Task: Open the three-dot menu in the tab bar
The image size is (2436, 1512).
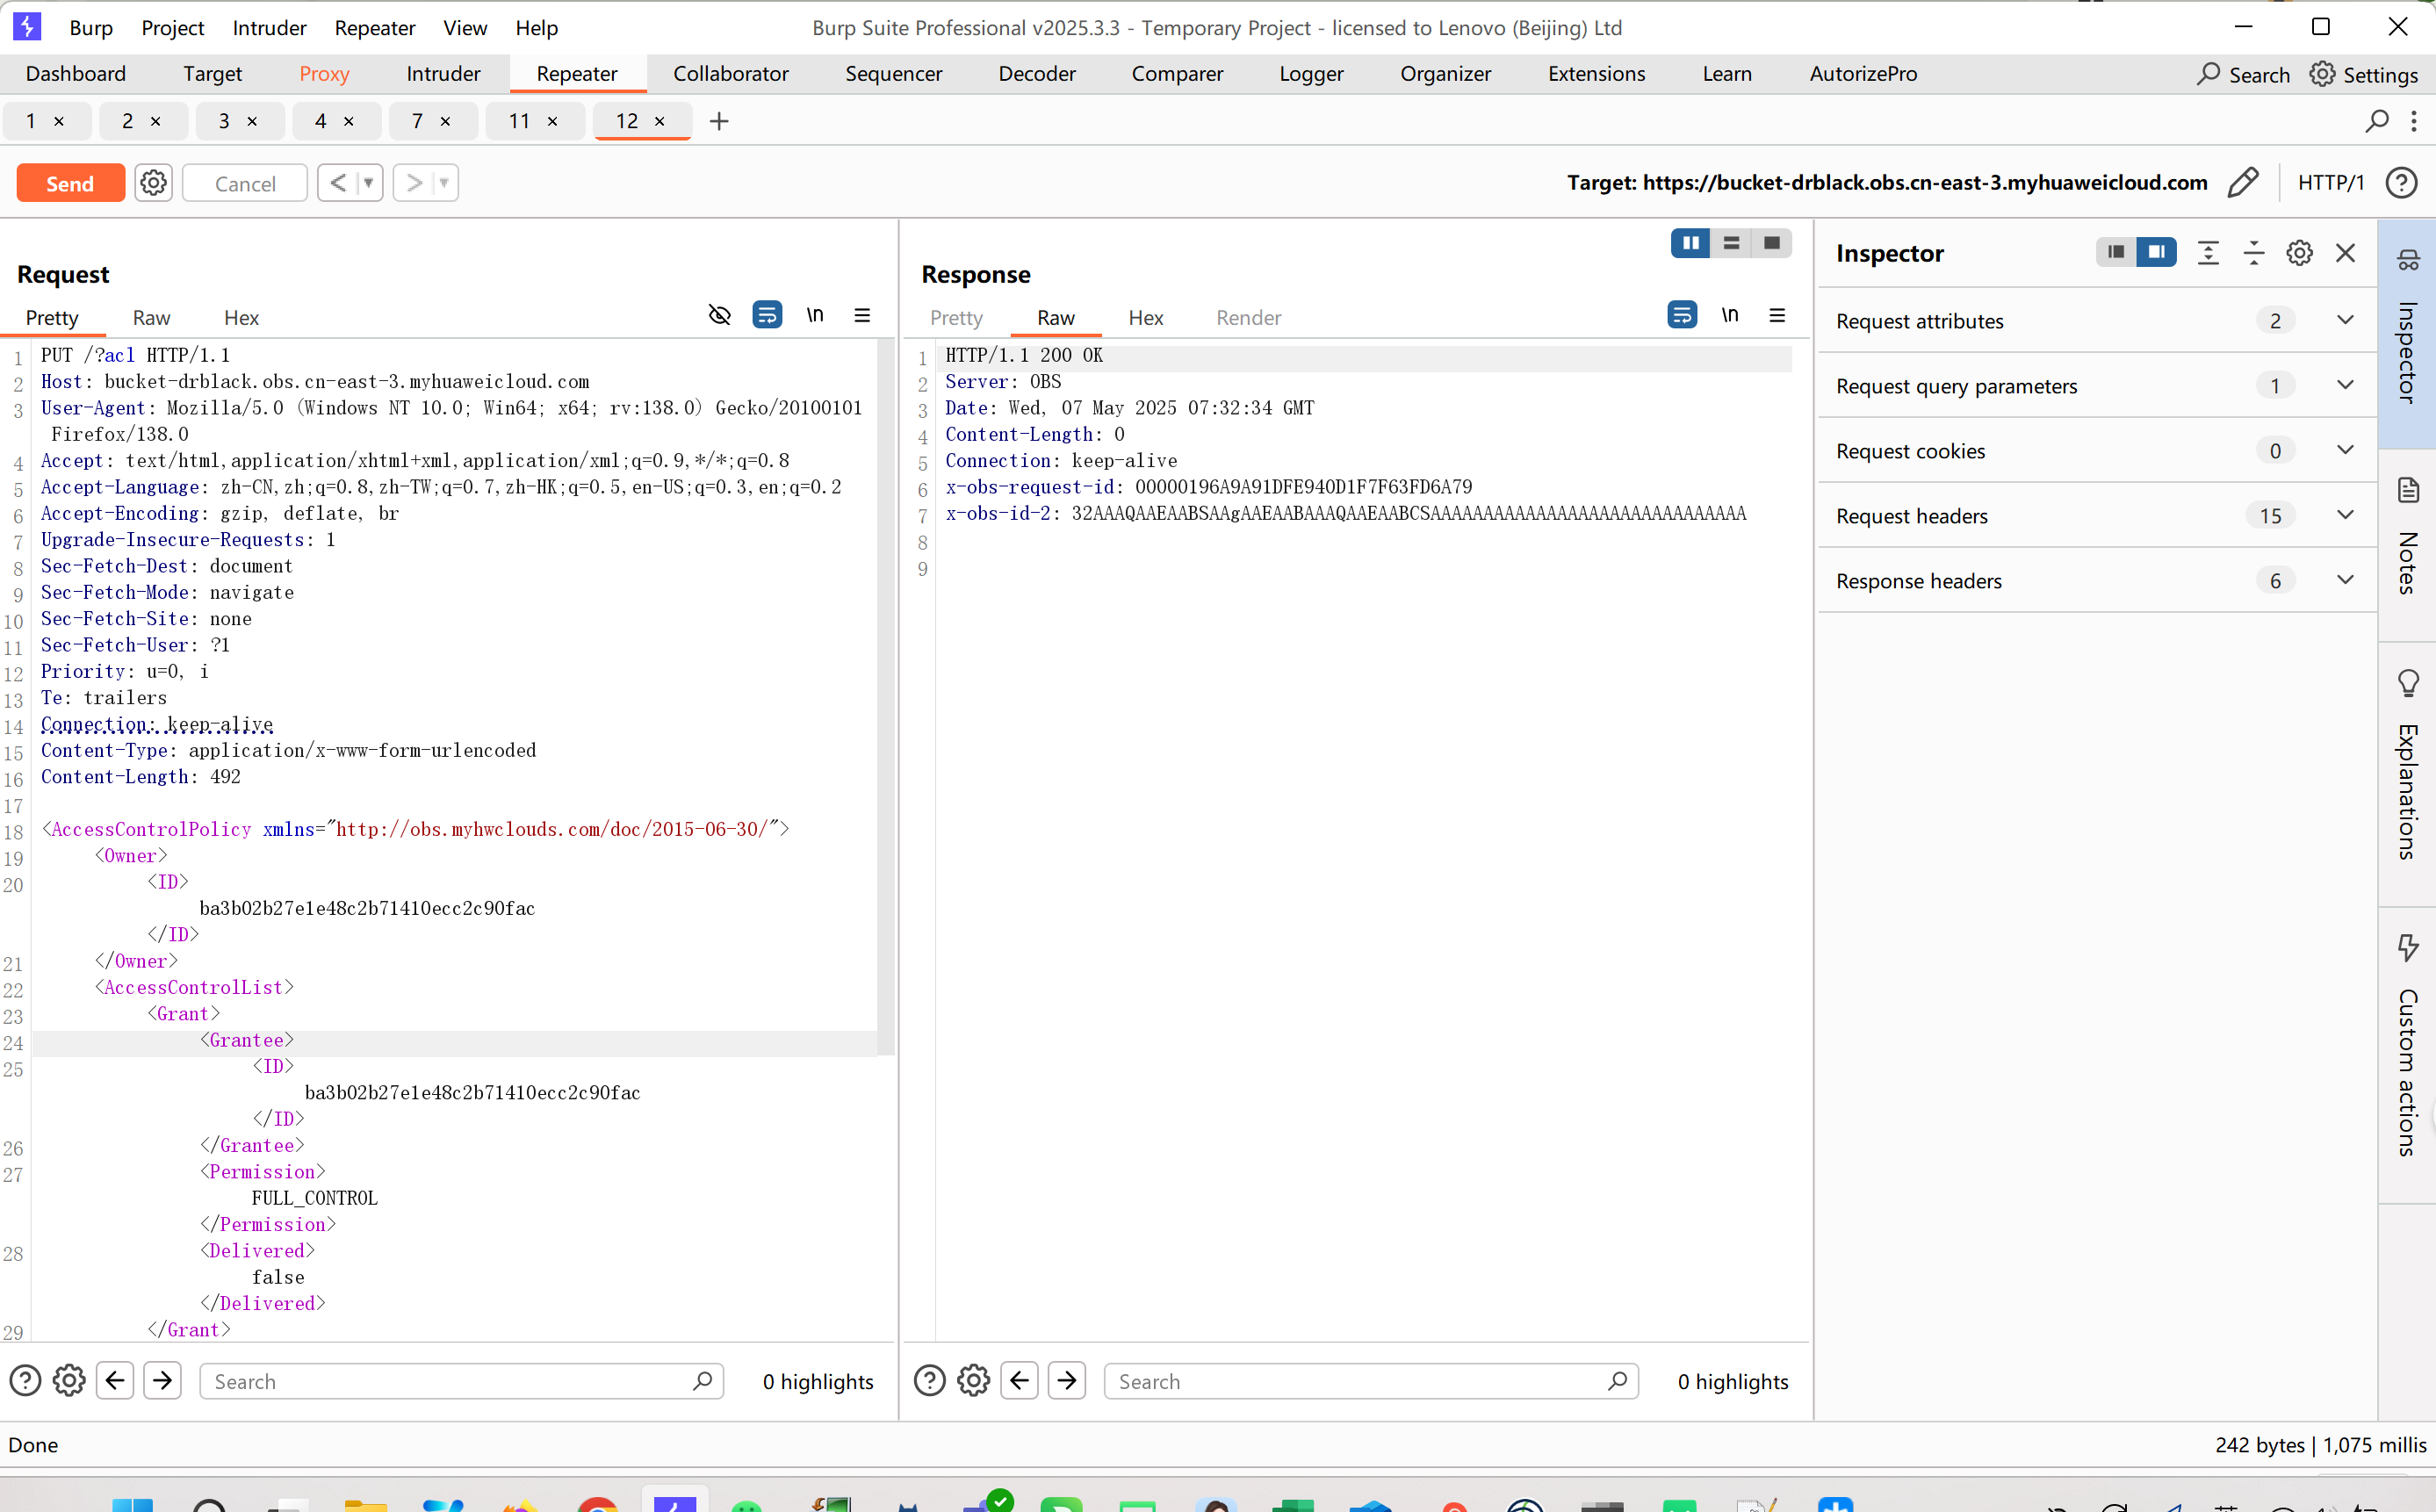Action: coord(2414,121)
